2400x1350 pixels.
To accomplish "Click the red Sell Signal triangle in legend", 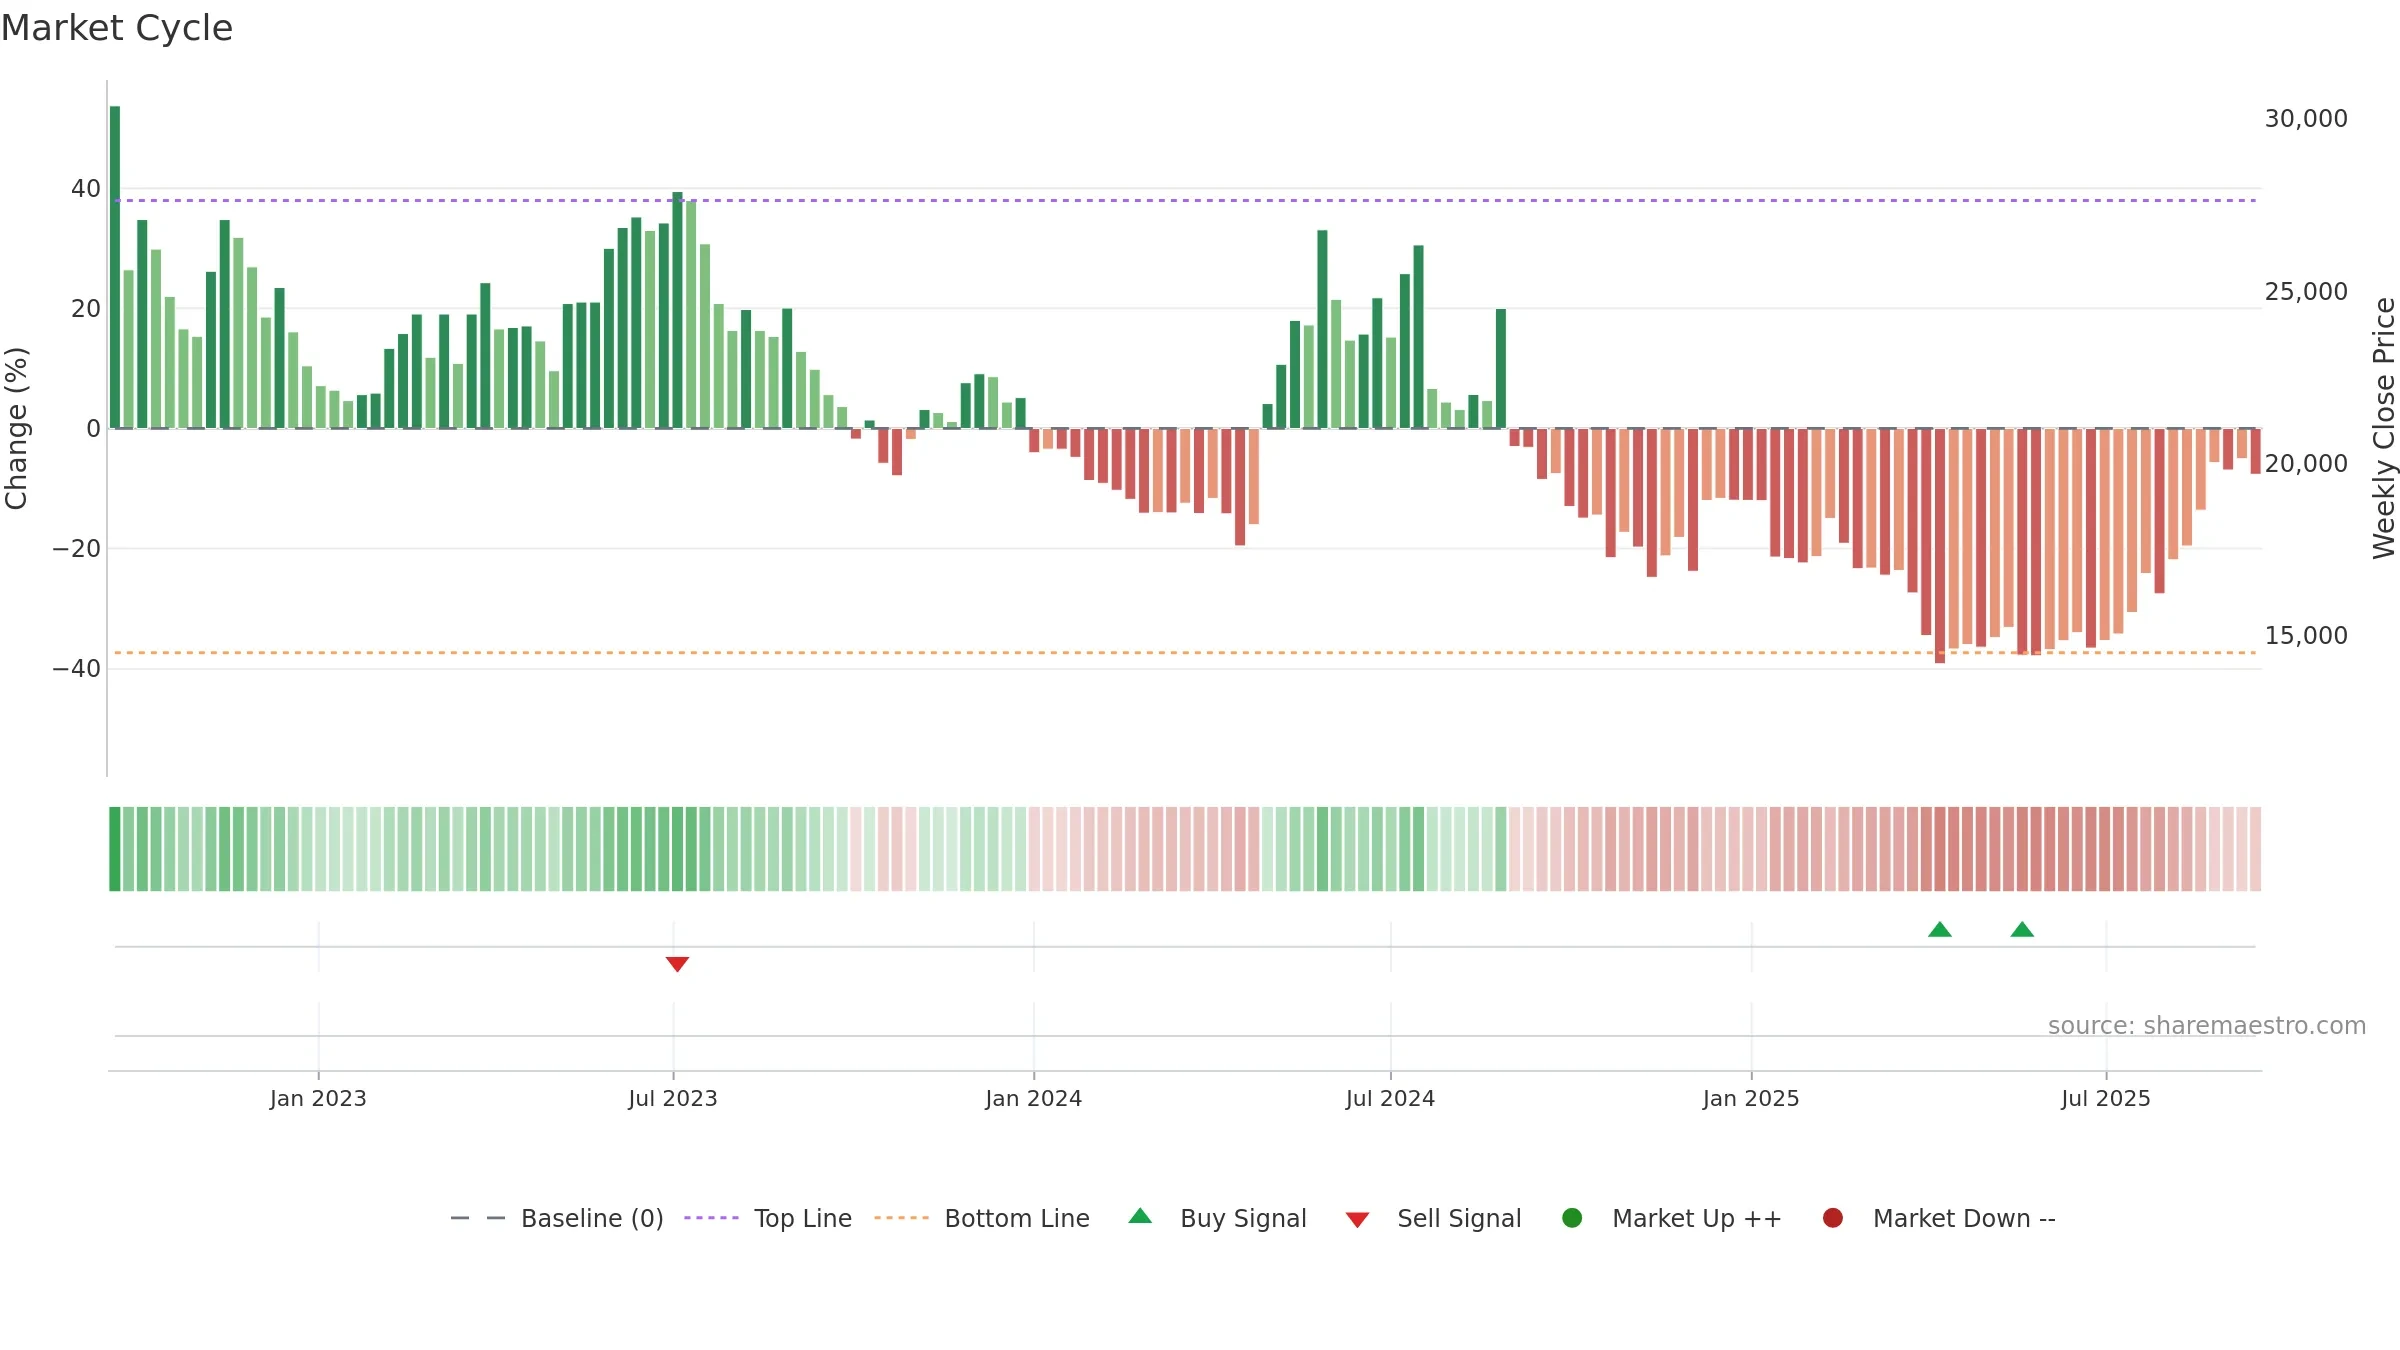I will (x=1357, y=1220).
